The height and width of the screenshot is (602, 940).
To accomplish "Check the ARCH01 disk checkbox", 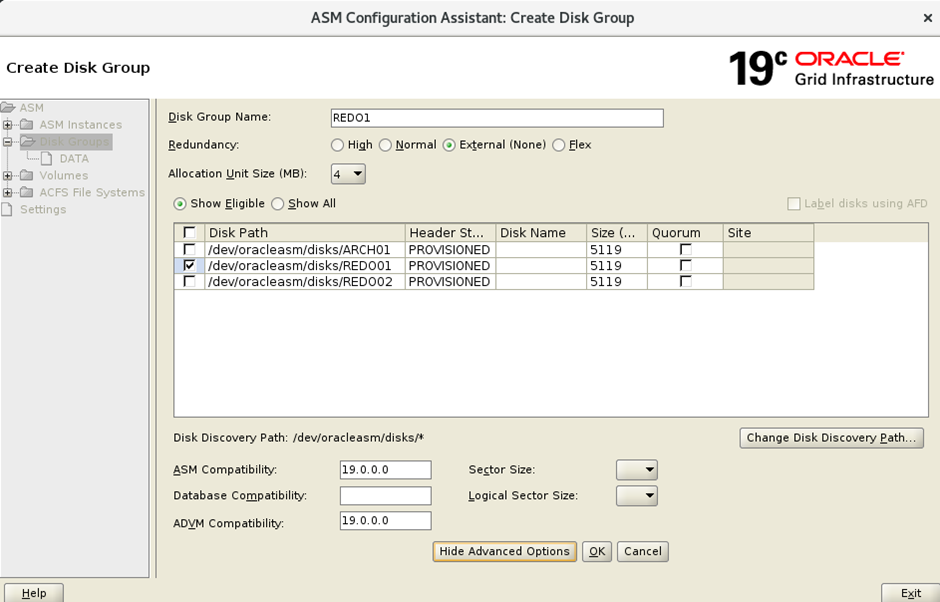I will pos(189,249).
